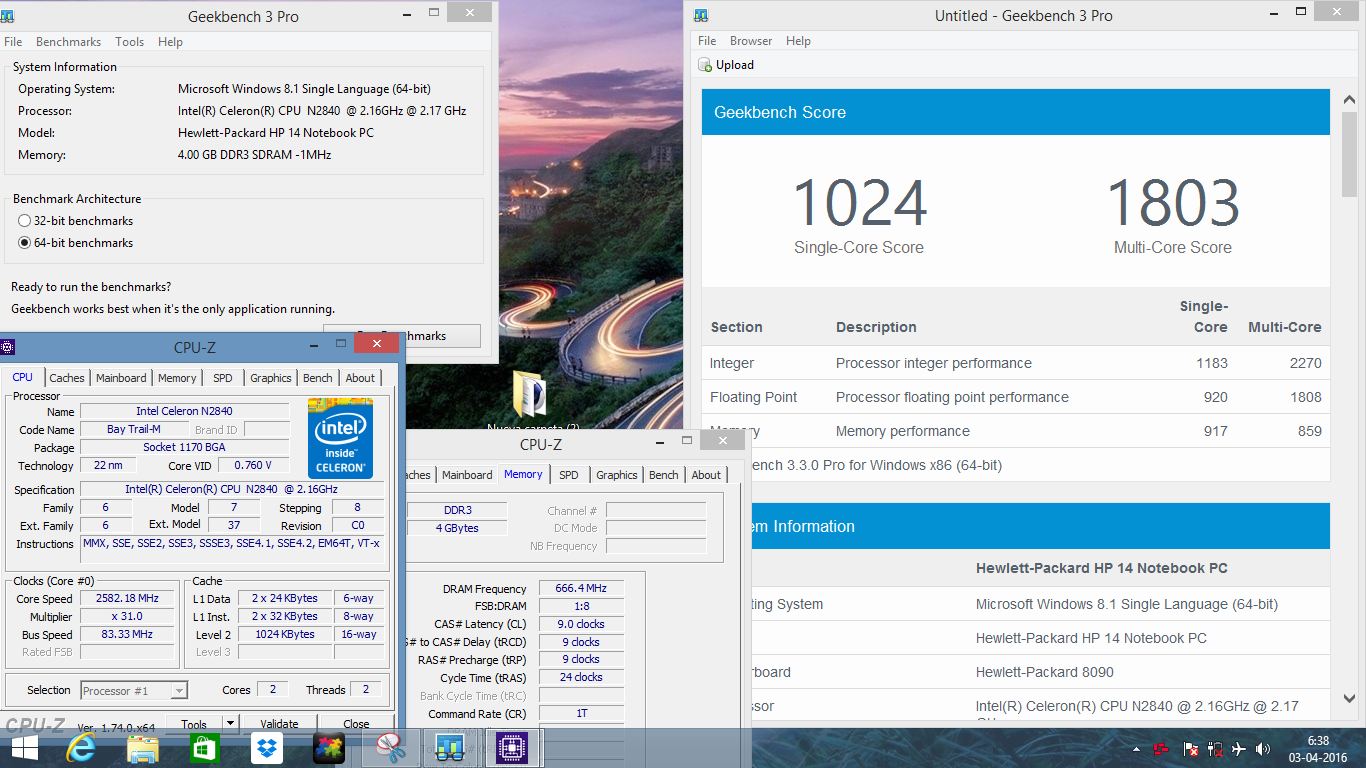This screenshot has width=1366, height=768.
Task: Switch to About tab in front CPU-Z
Action: 360,378
